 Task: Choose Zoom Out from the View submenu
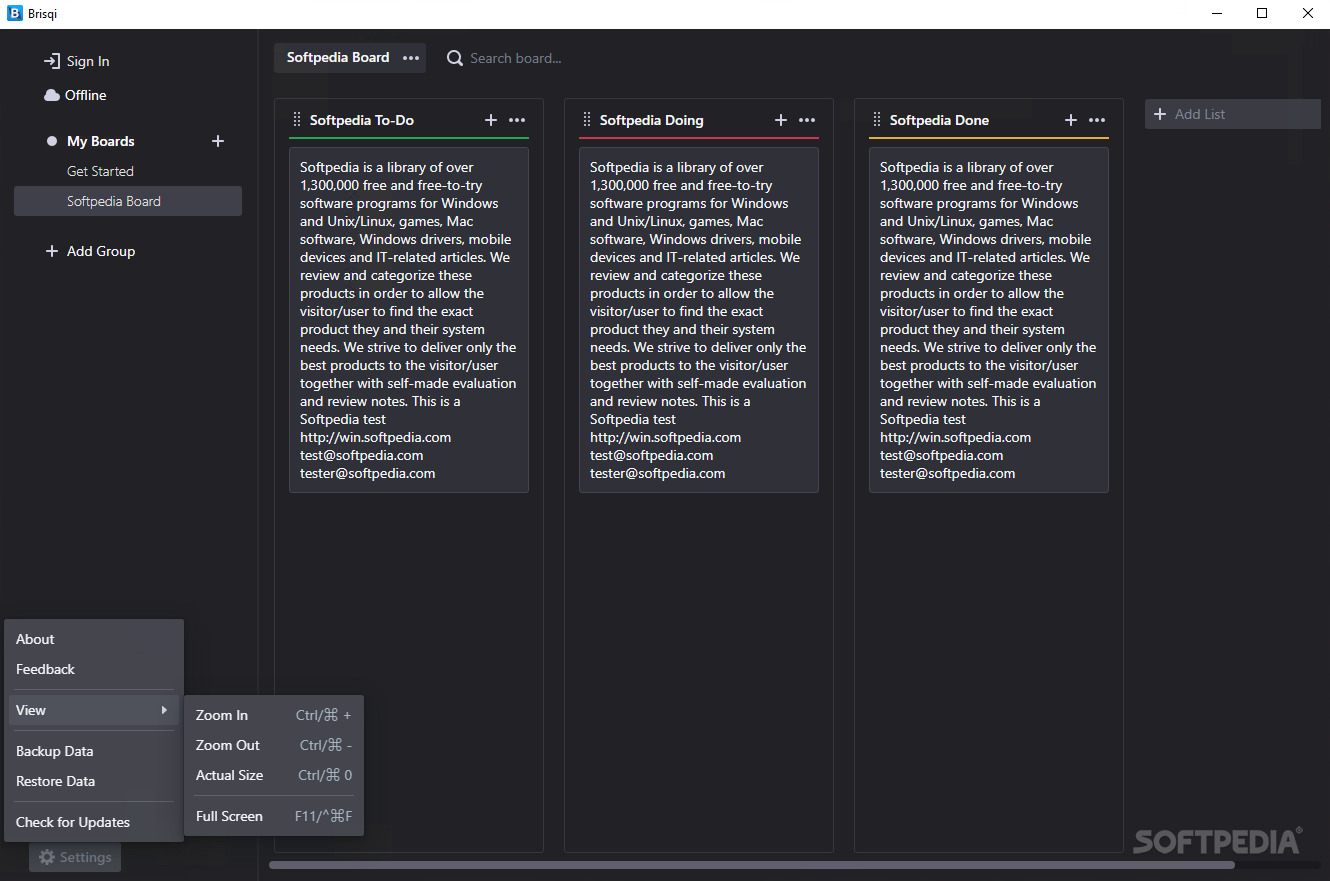click(274, 745)
